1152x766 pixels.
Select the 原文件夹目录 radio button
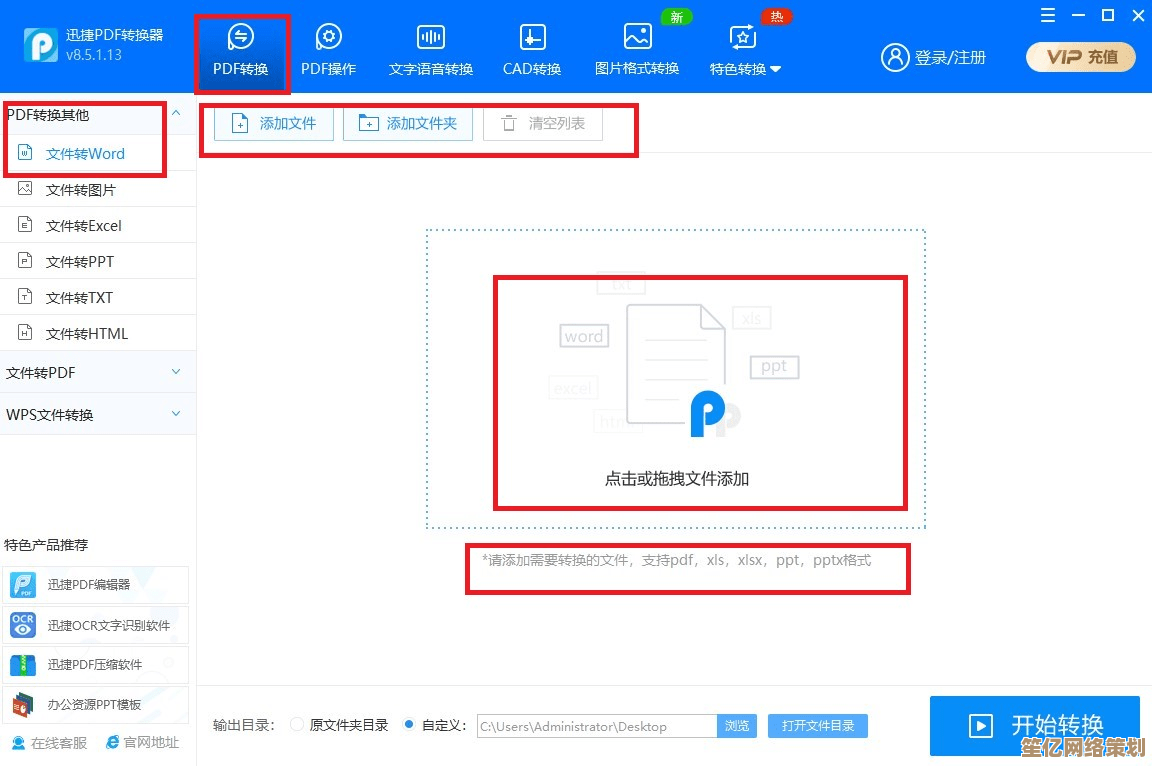coord(297,725)
